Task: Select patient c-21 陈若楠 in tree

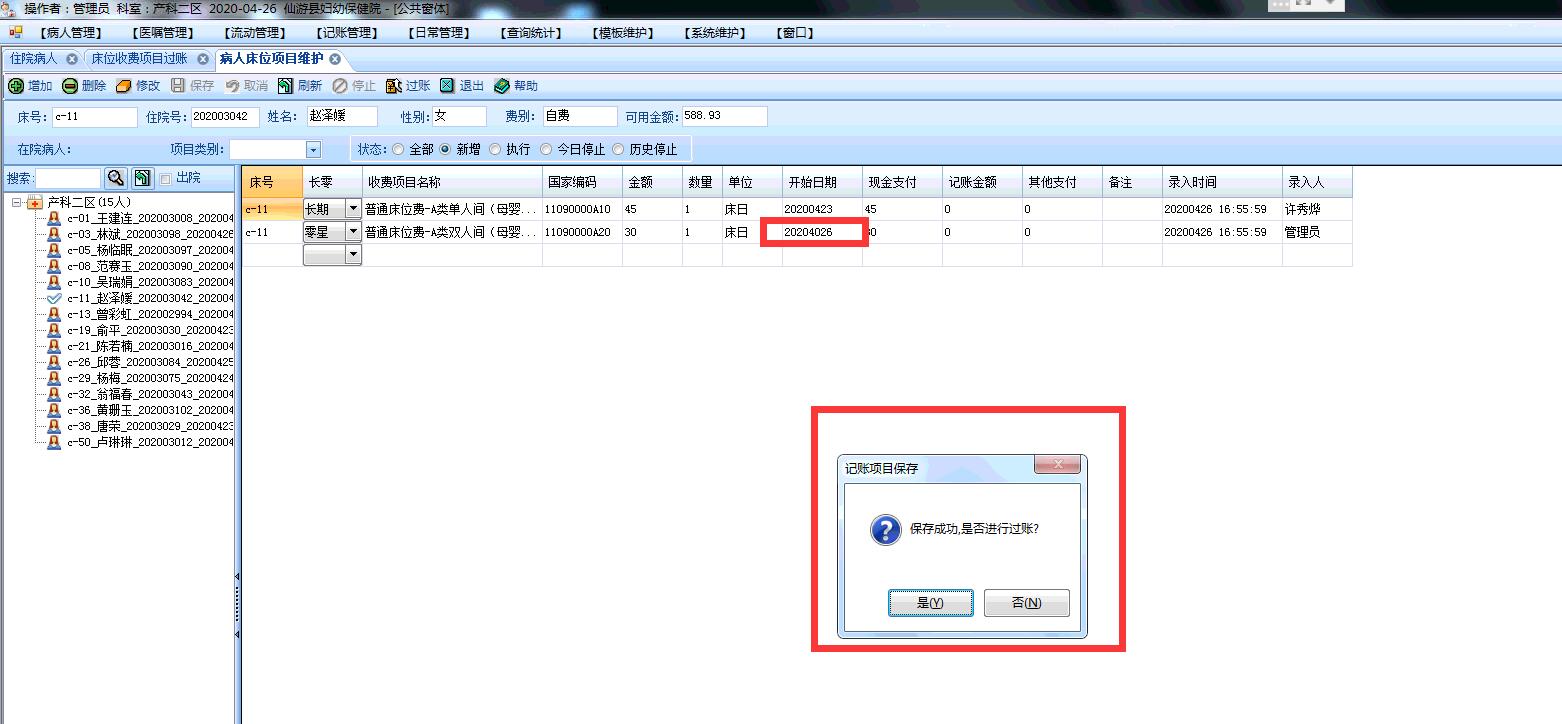Action: [150, 346]
